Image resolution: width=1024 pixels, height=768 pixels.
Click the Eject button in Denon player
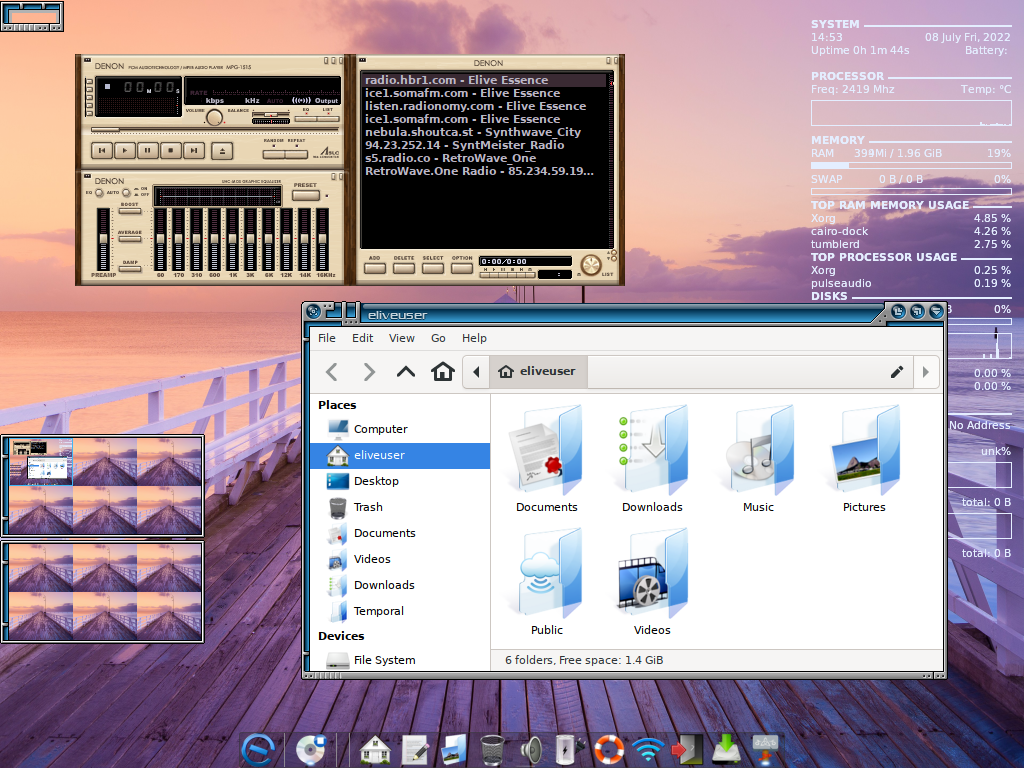(222, 151)
